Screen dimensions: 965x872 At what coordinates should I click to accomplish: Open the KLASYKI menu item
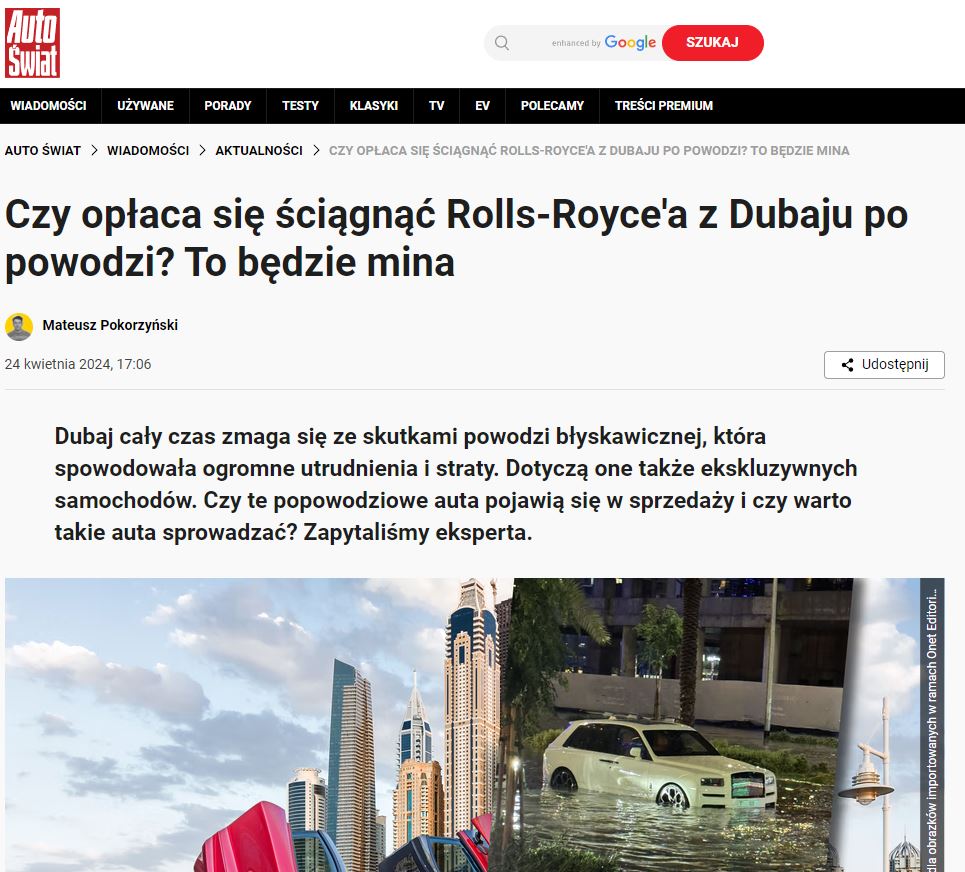click(x=374, y=106)
